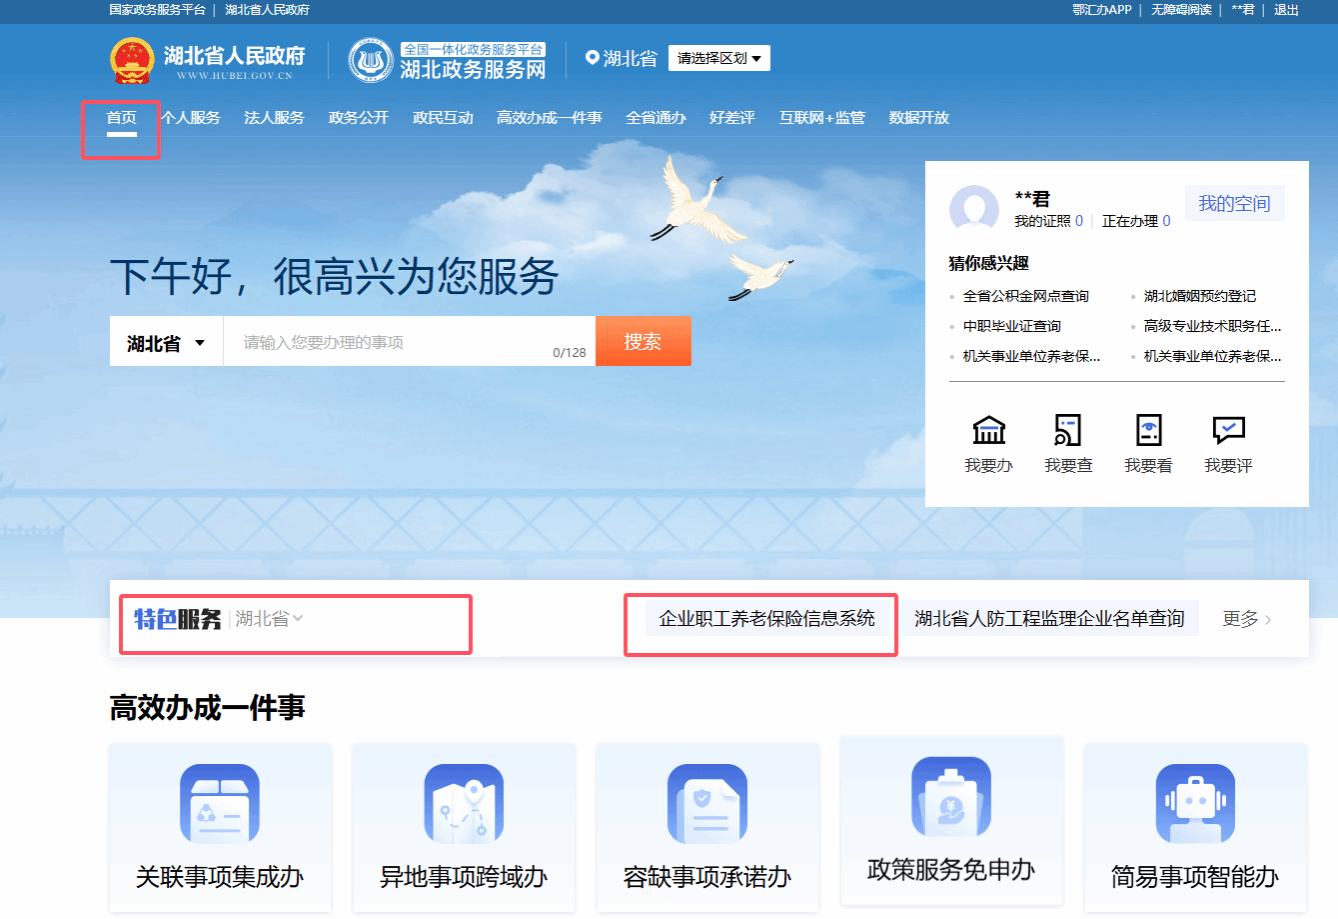Expand 湖北省 selector next to 特色服务

[269, 619]
